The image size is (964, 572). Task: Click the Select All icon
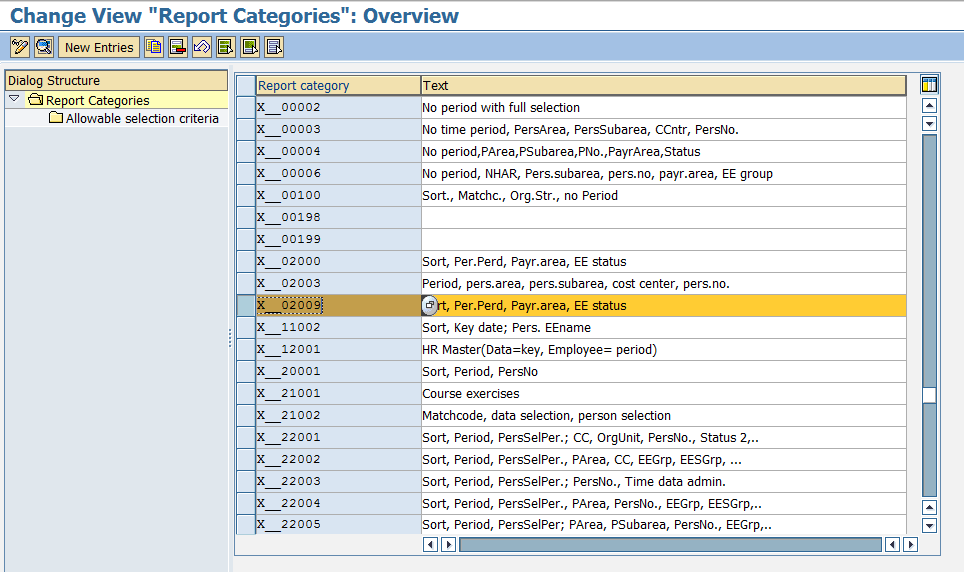click(226, 47)
